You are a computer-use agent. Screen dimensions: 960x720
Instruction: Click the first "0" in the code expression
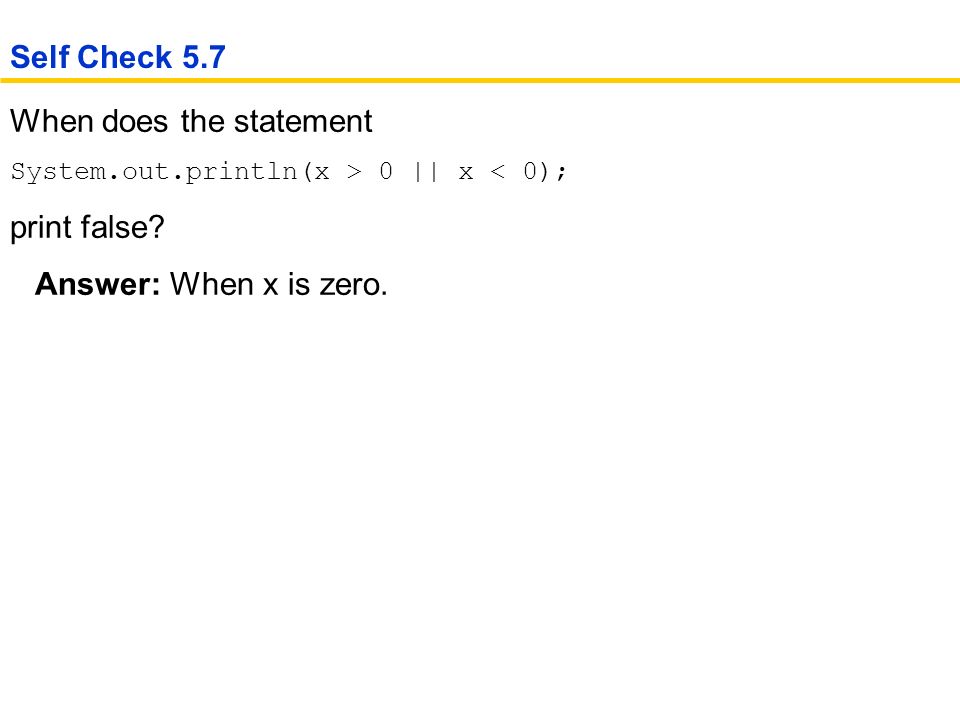point(386,171)
